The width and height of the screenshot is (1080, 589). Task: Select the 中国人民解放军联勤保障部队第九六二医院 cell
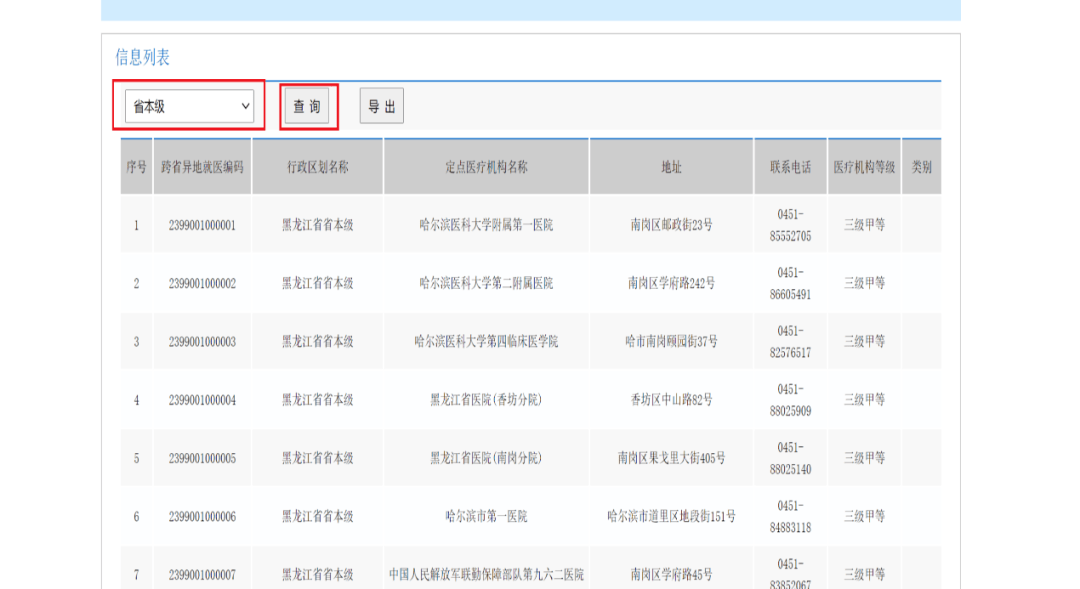click(486, 575)
